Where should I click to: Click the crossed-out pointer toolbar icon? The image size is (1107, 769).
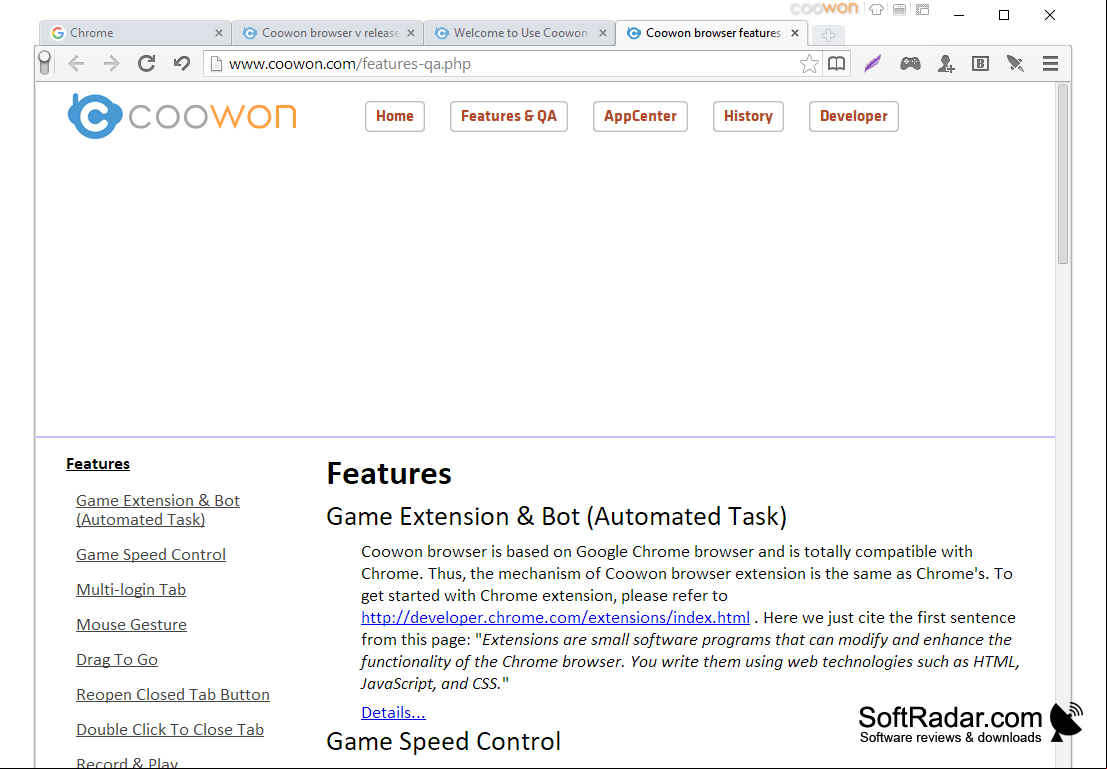tap(1015, 64)
